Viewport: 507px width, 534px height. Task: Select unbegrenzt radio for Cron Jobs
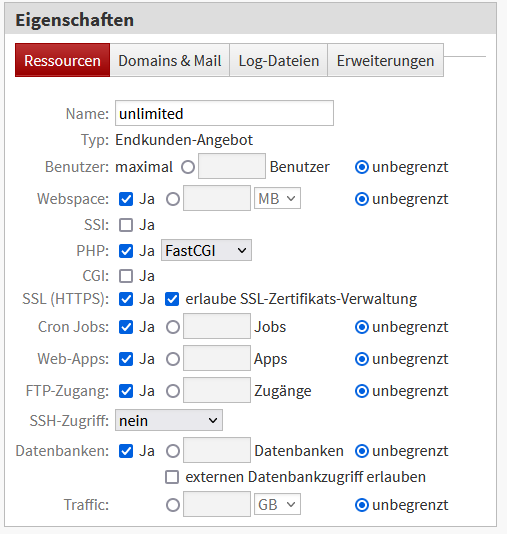(x=362, y=327)
